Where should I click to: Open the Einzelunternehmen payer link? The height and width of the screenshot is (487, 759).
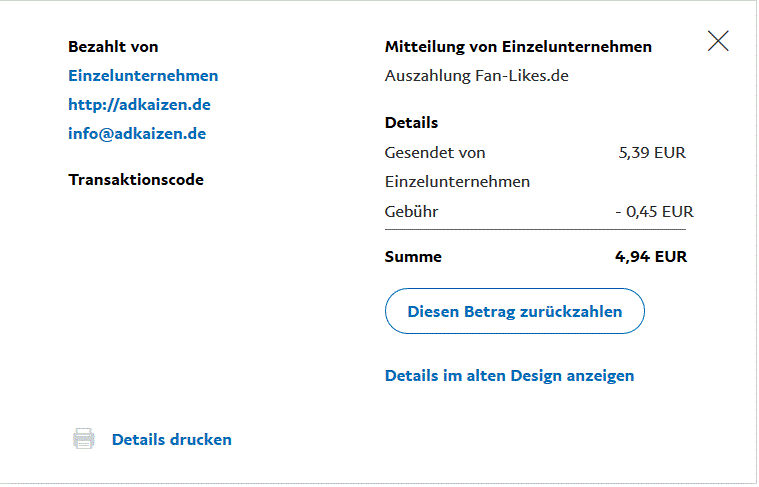pyautogui.click(x=143, y=76)
